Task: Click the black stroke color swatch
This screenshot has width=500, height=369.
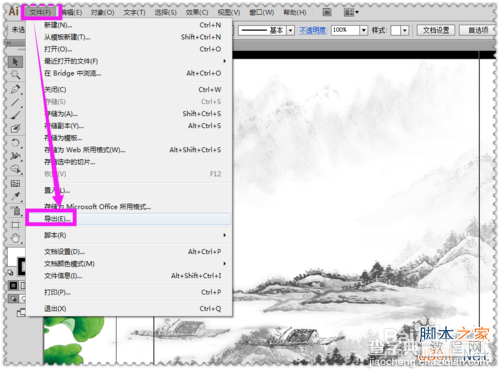Action: pyautogui.click(x=22, y=266)
